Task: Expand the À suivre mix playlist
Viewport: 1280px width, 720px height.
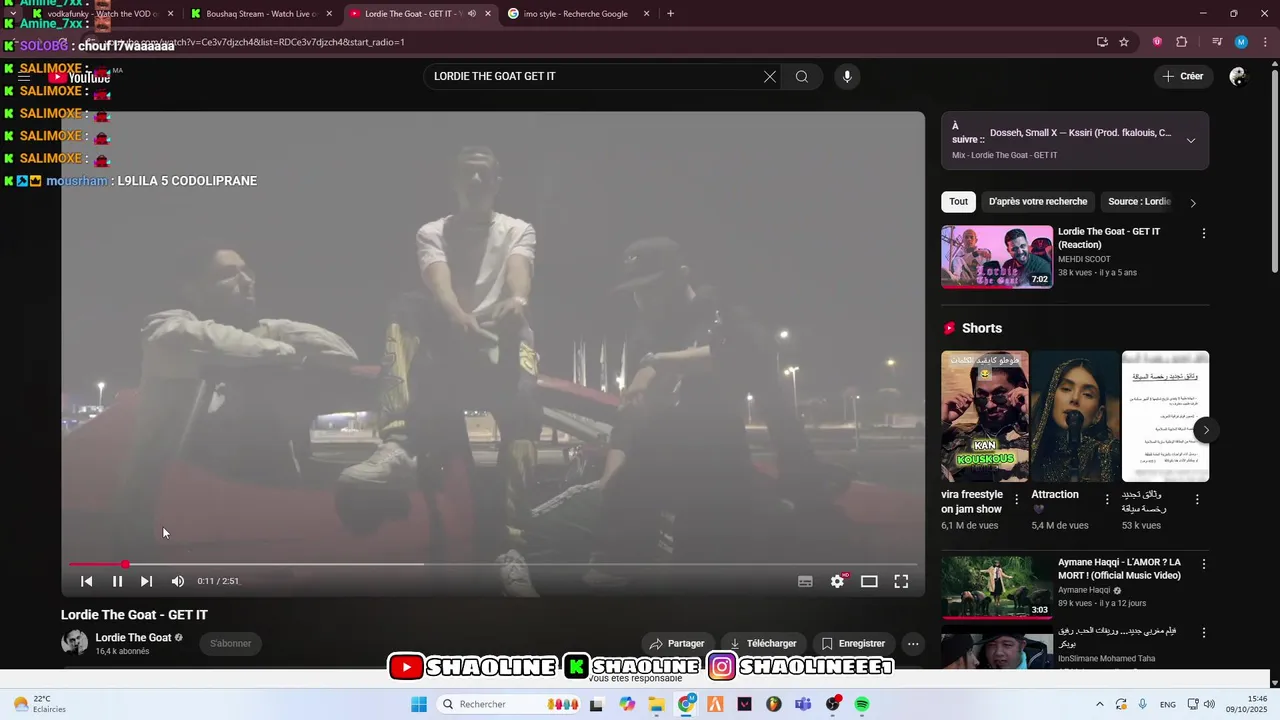Action: tap(1191, 141)
